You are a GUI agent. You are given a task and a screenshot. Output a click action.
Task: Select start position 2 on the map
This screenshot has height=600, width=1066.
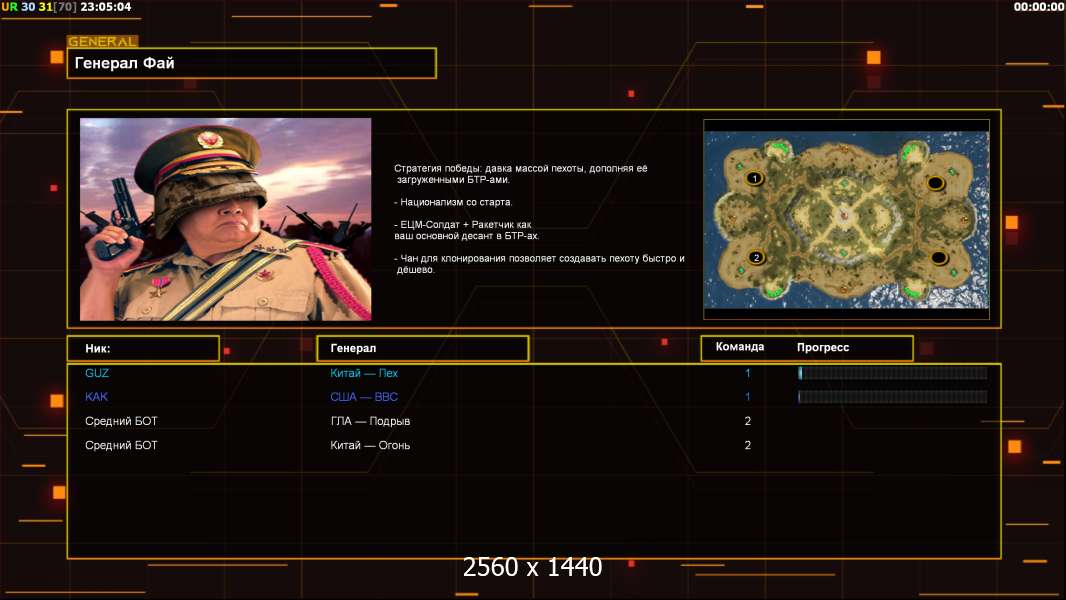[756, 258]
